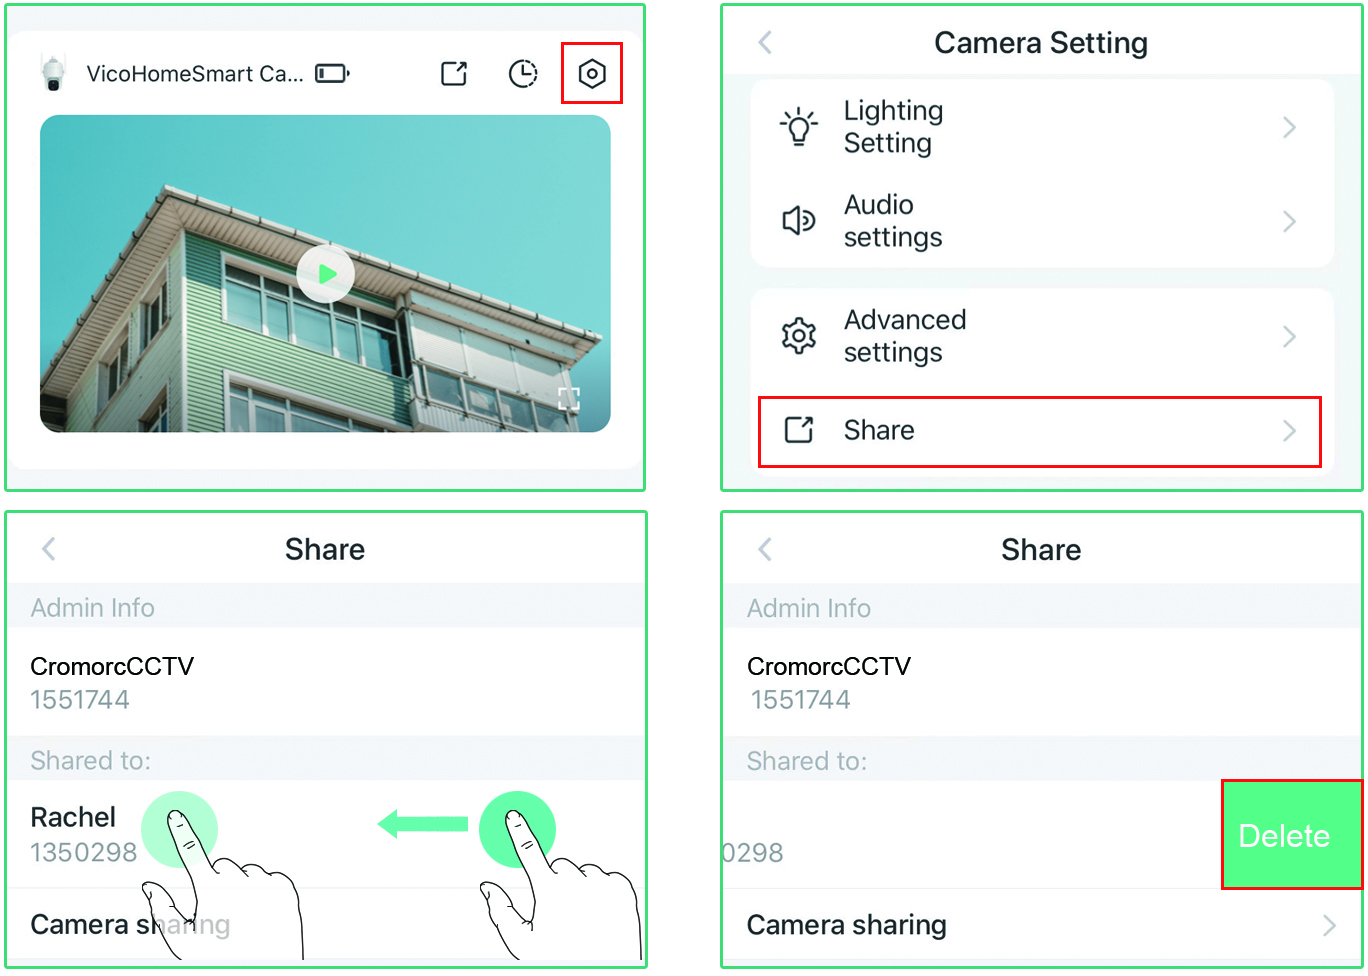Select shared user Rachel
Image resolution: width=1368 pixels, height=976 pixels.
pos(73,817)
